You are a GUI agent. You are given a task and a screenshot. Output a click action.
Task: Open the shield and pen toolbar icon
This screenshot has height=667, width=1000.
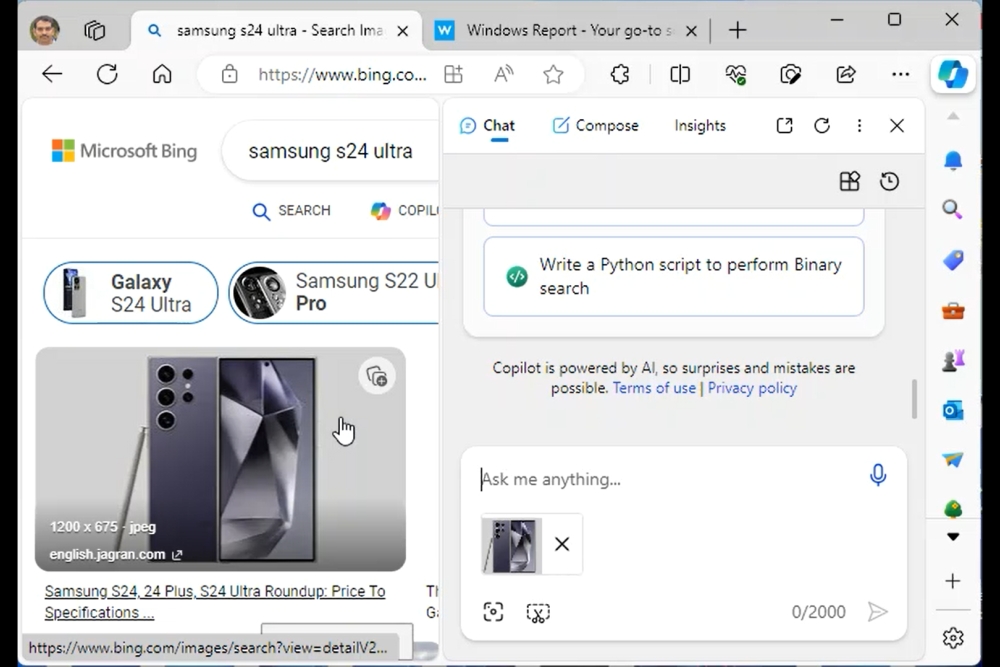[790, 75]
